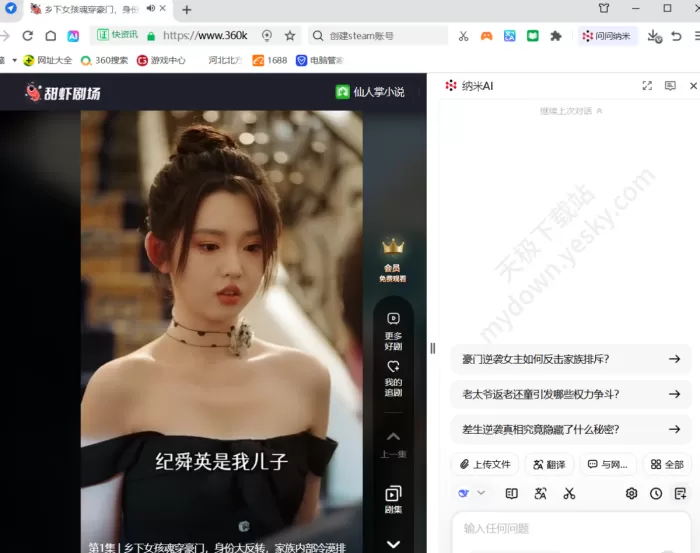Click the 快资讯 news button

(118, 35)
